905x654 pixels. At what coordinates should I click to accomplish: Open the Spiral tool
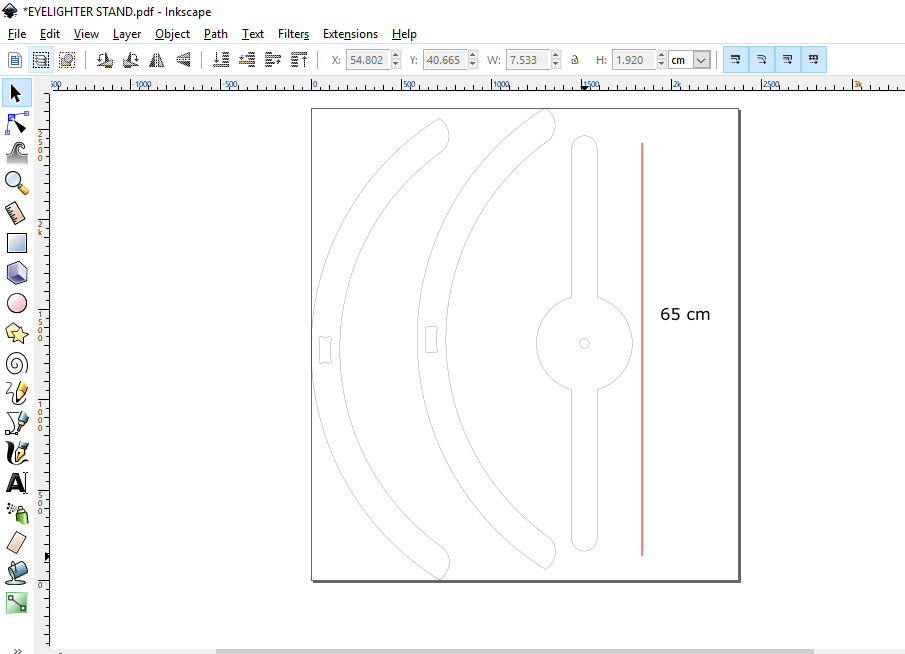(x=15, y=362)
